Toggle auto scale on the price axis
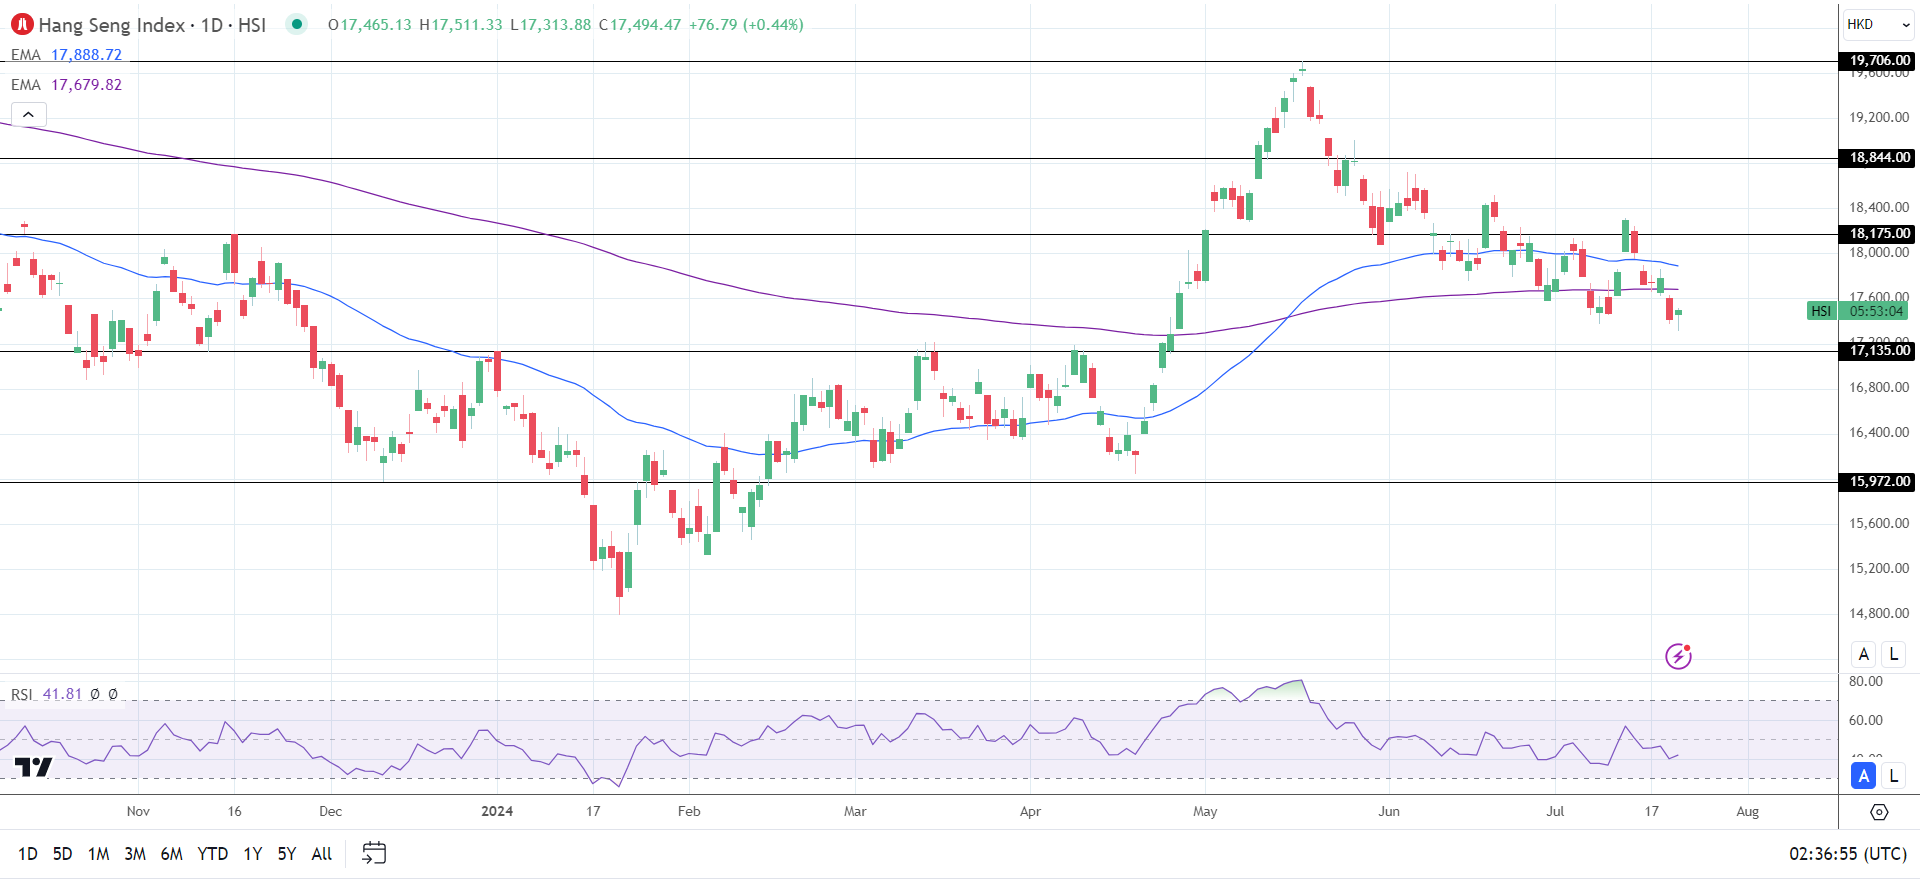 (x=1863, y=654)
